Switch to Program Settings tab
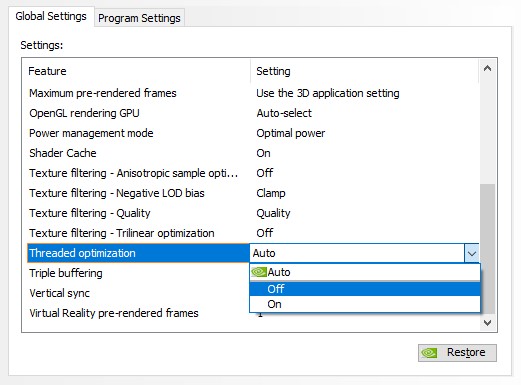Image resolution: width=521 pixels, height=385 pixels. 139,18
